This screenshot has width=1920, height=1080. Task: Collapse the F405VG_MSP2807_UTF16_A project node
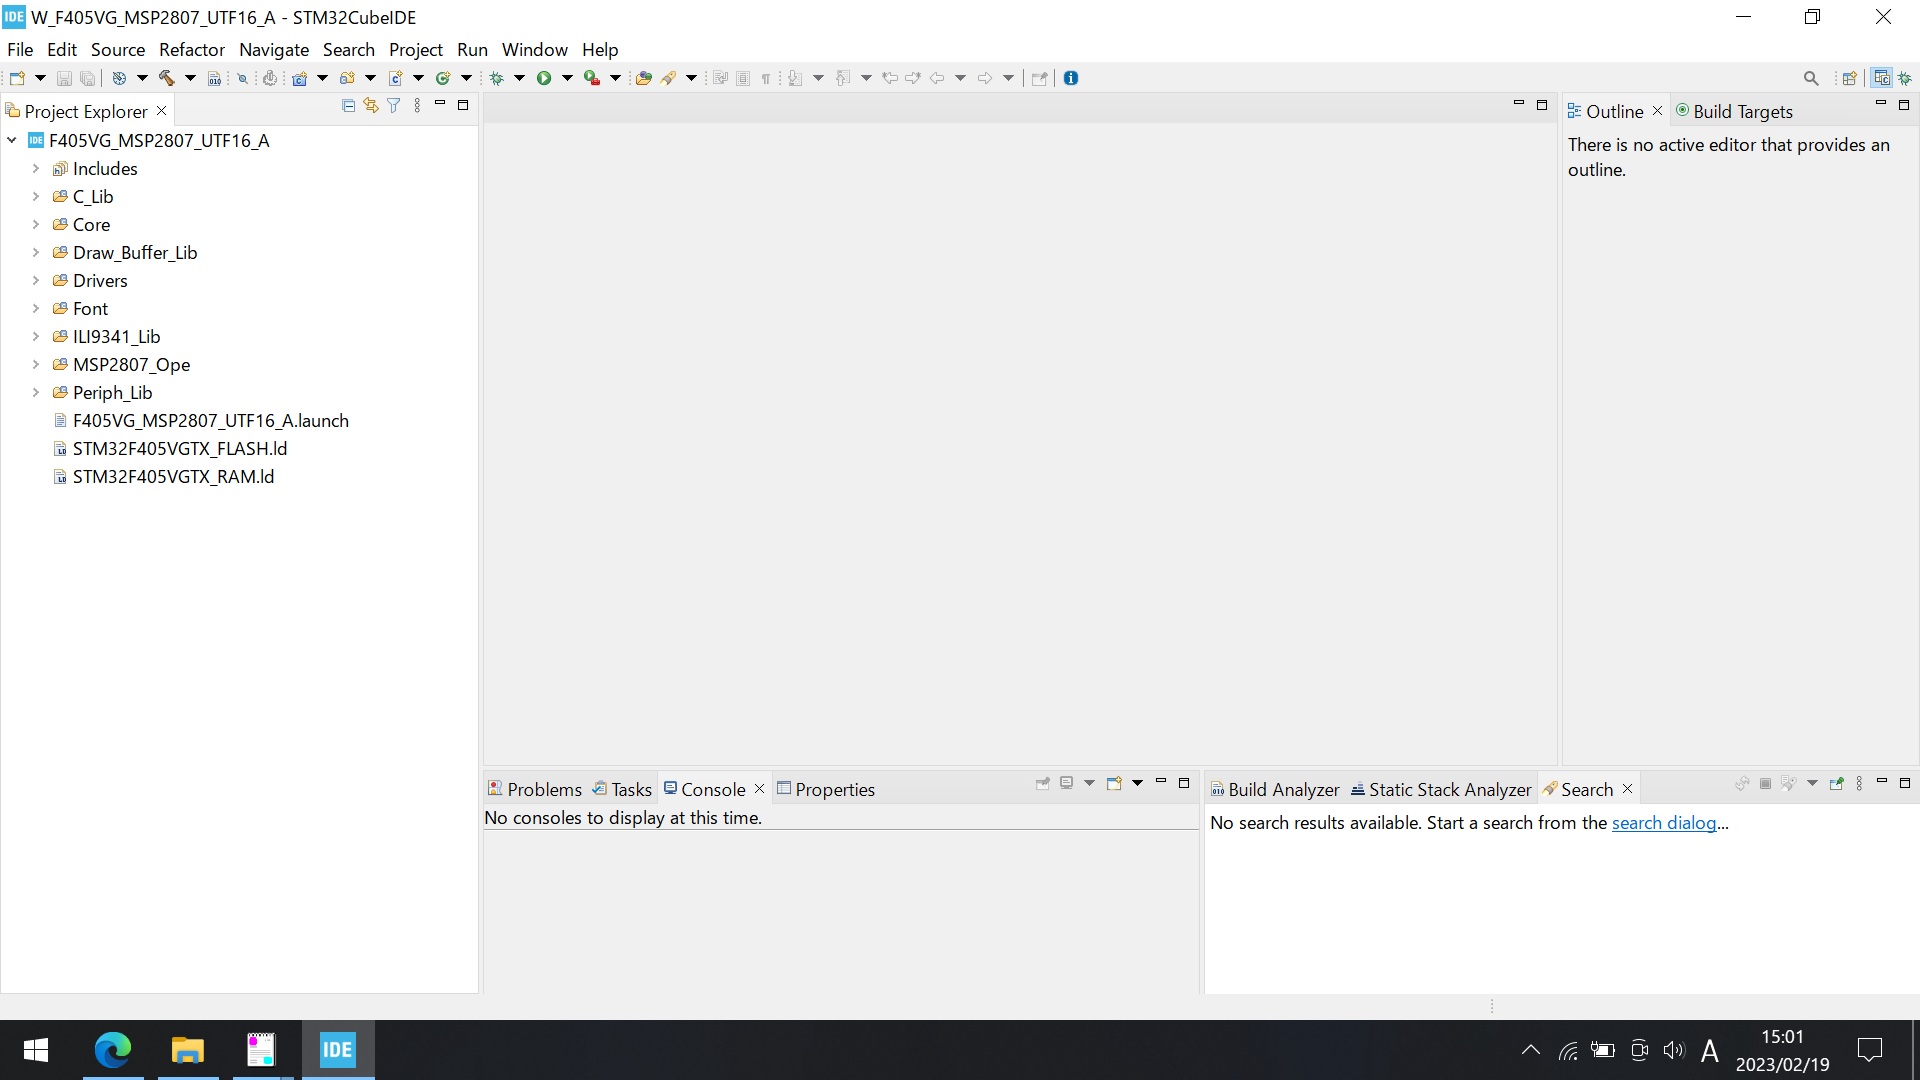click(x=12, y=140)
